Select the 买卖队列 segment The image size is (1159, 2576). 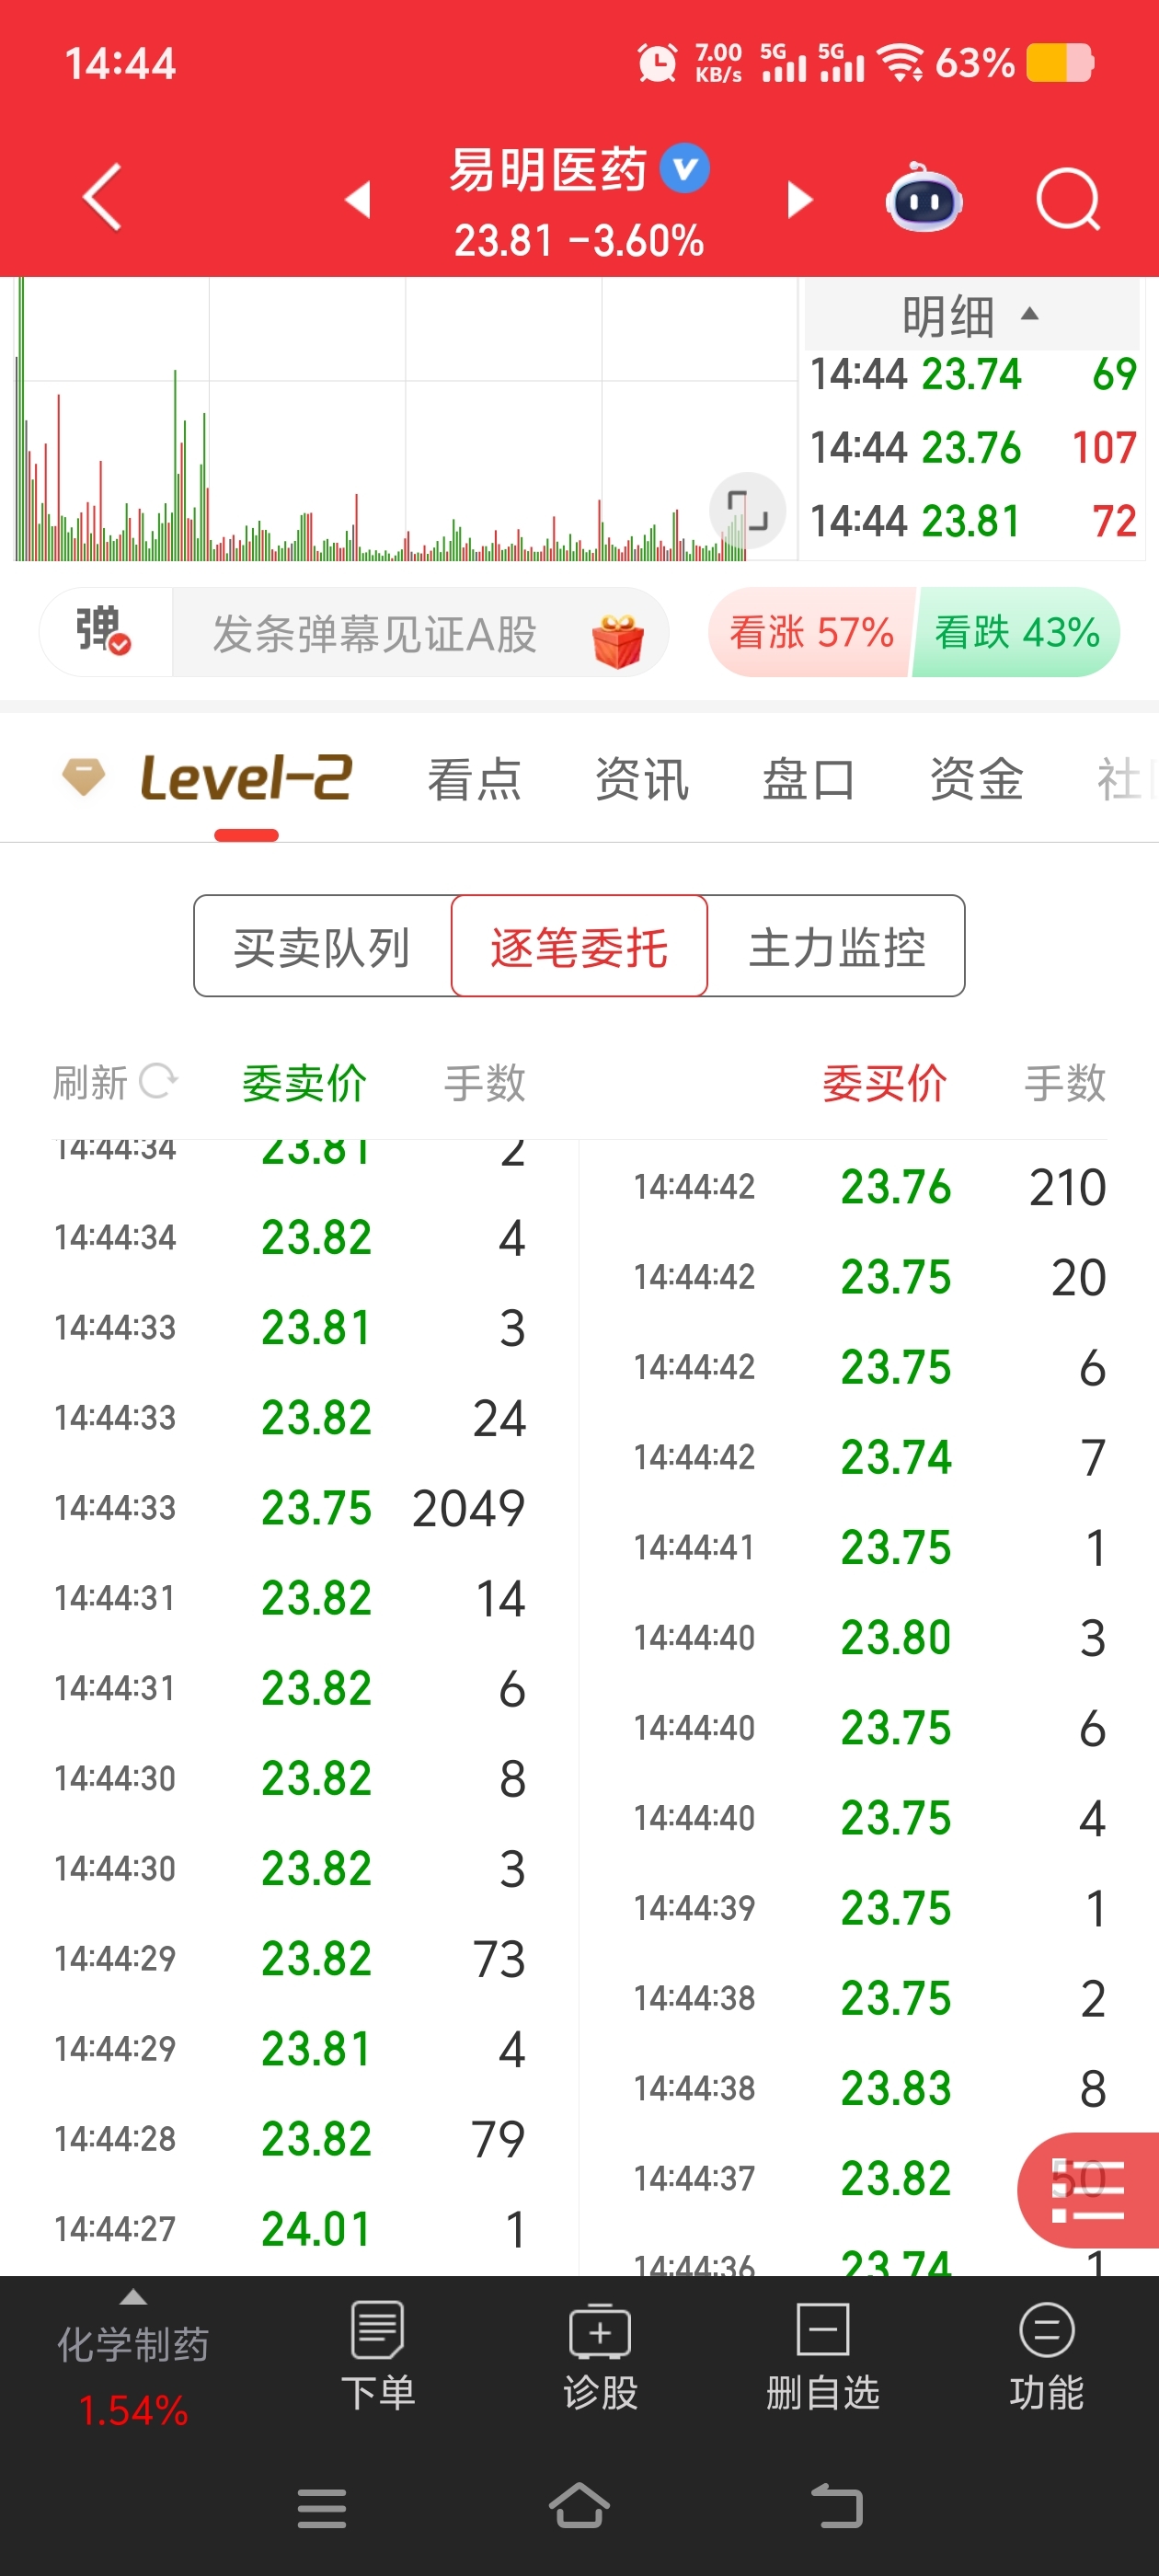coord(323,946)
